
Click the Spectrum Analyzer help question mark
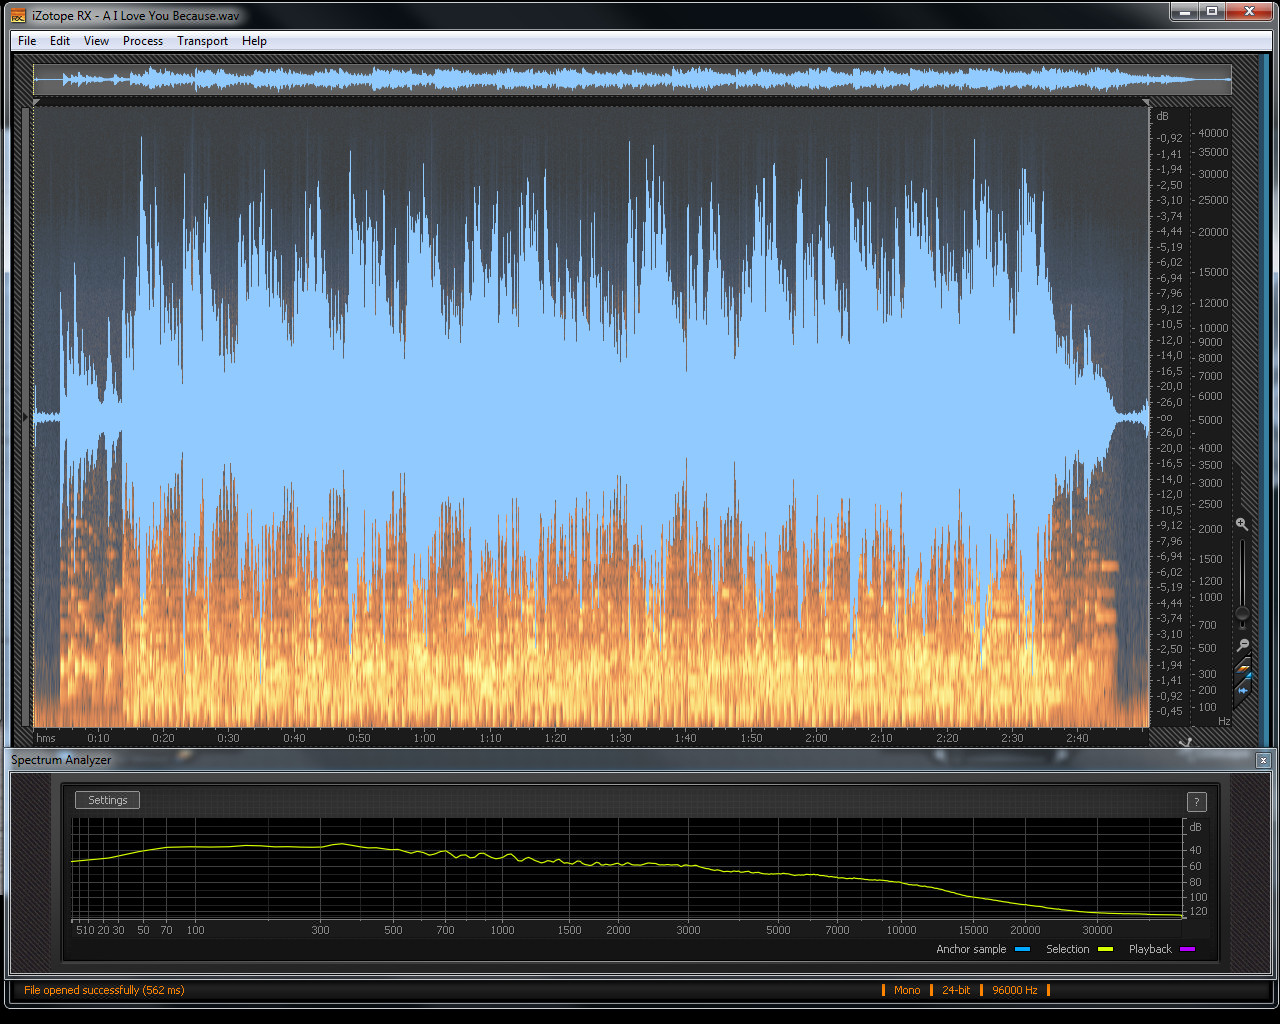click(x=1196, y=802)
